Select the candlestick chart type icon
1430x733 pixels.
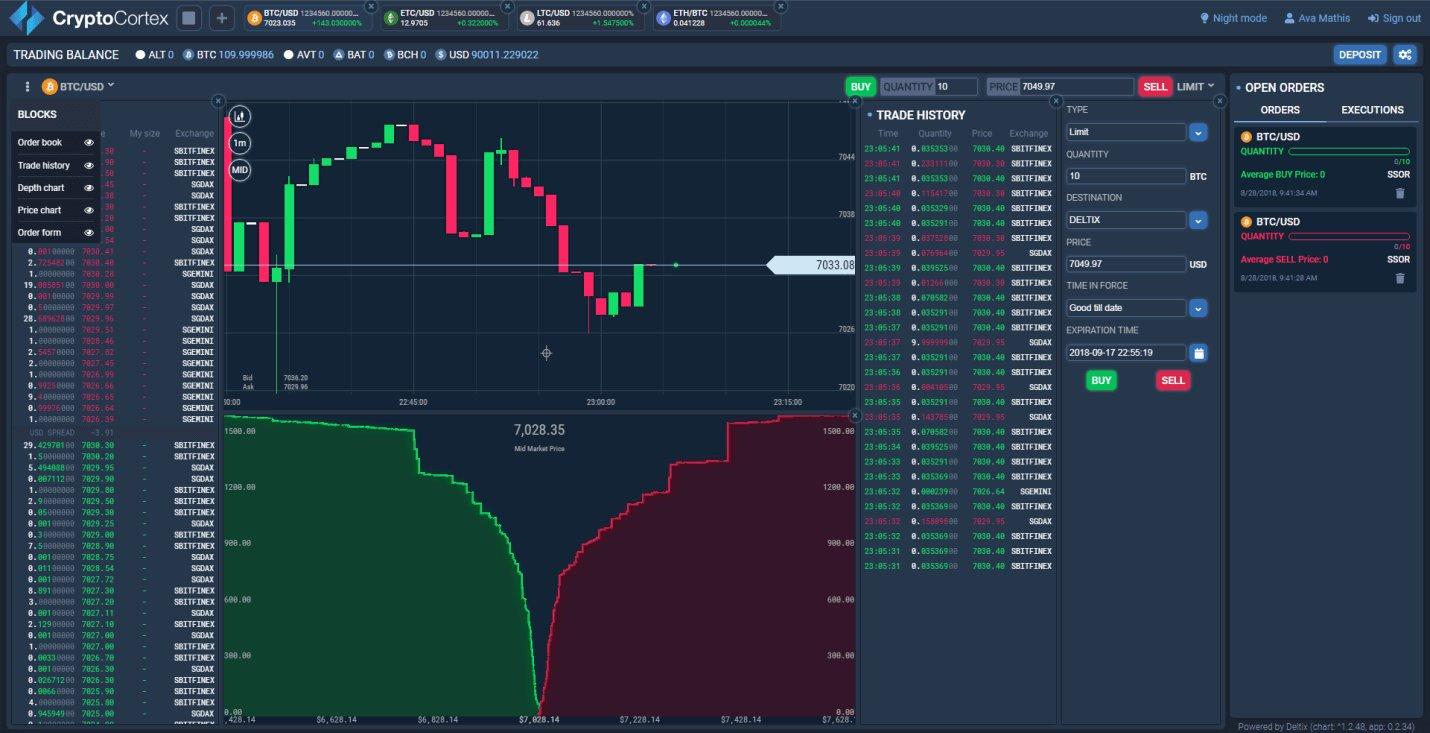pos(238,116)
